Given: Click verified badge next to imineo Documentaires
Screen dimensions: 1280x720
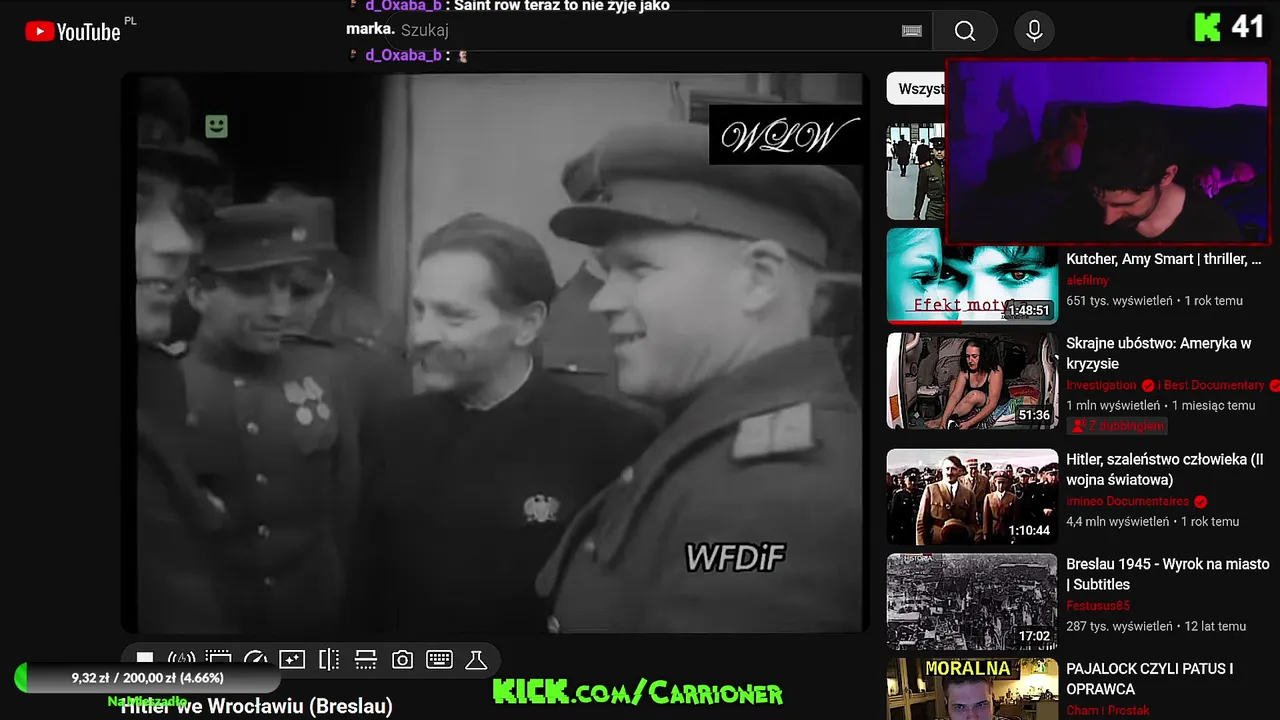Looking at the screenshot, I should (x=1200, y=501).
